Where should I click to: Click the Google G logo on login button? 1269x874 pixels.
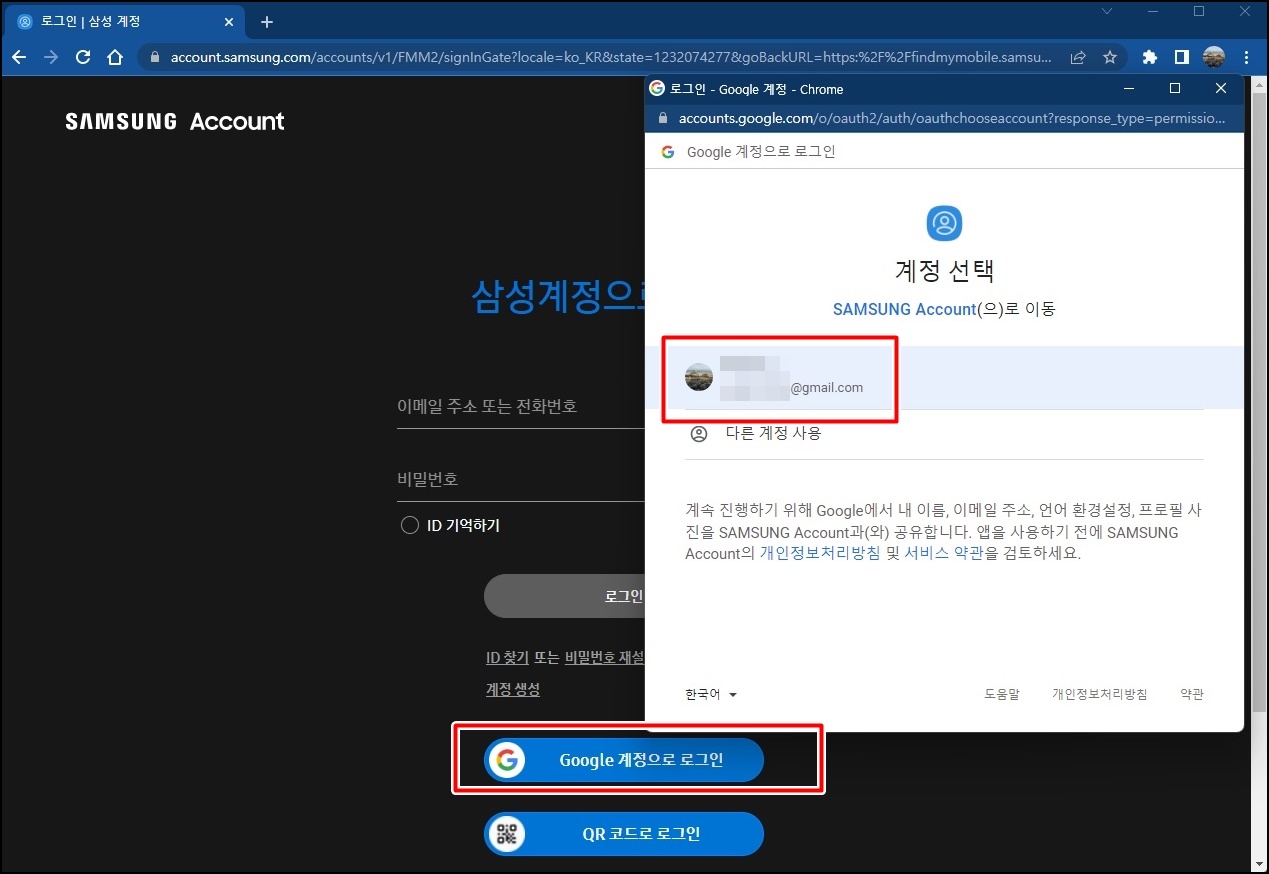[508, 760]
